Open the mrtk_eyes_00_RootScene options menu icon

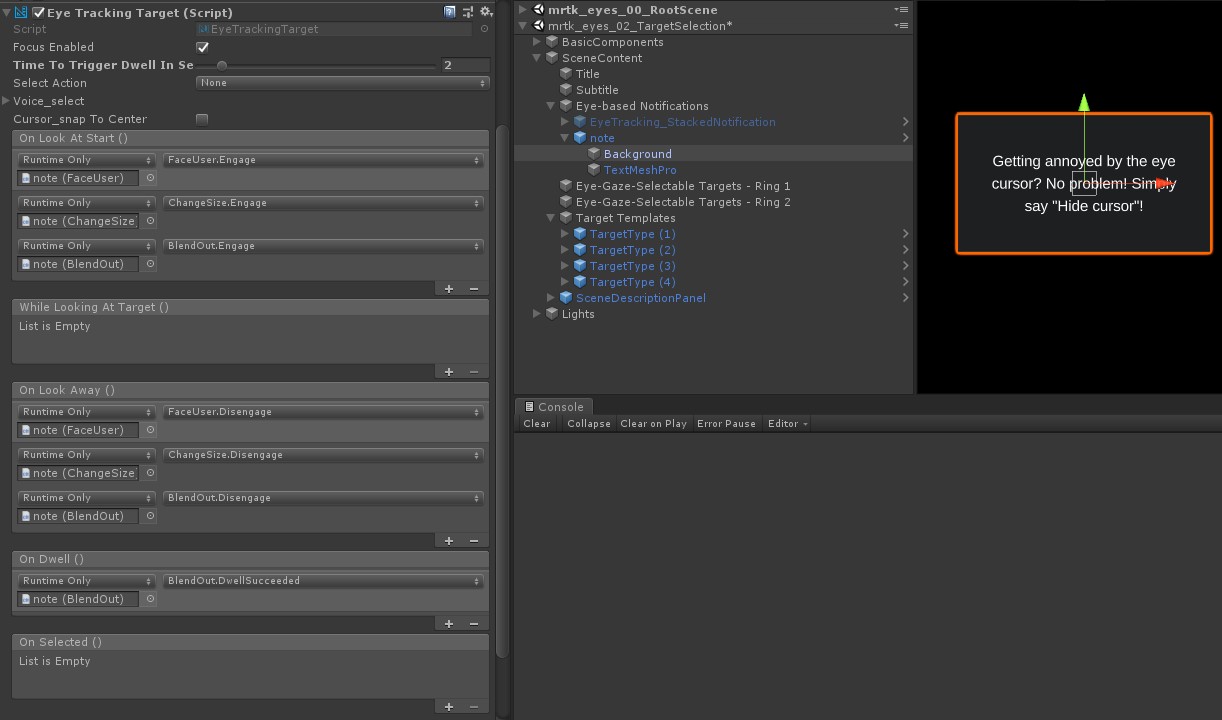pos(901,10)
